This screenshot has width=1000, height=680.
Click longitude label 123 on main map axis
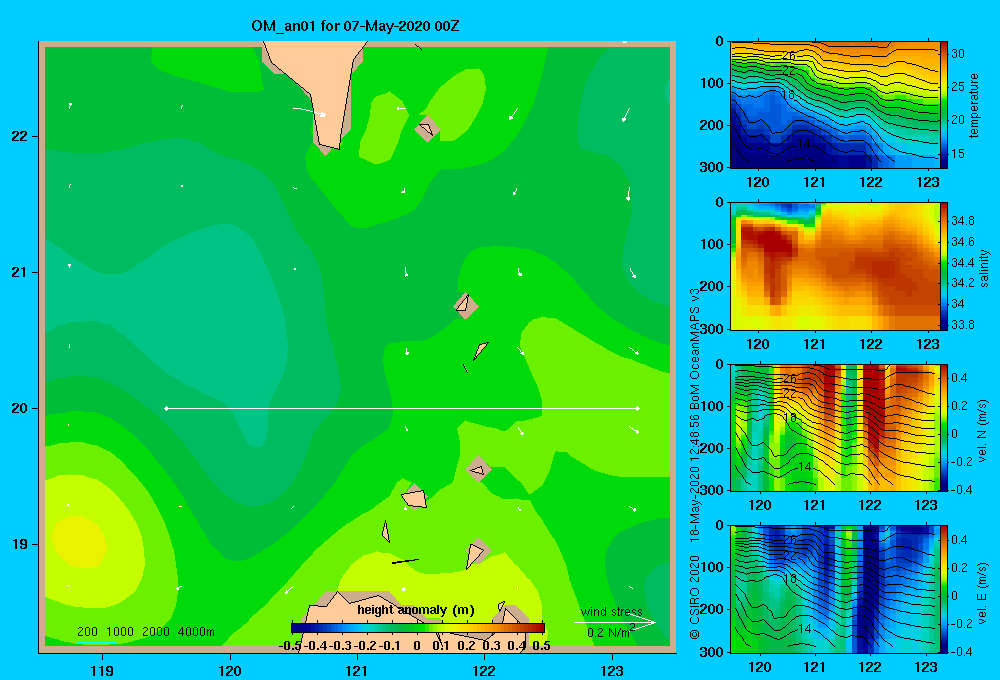coord(612,670)
